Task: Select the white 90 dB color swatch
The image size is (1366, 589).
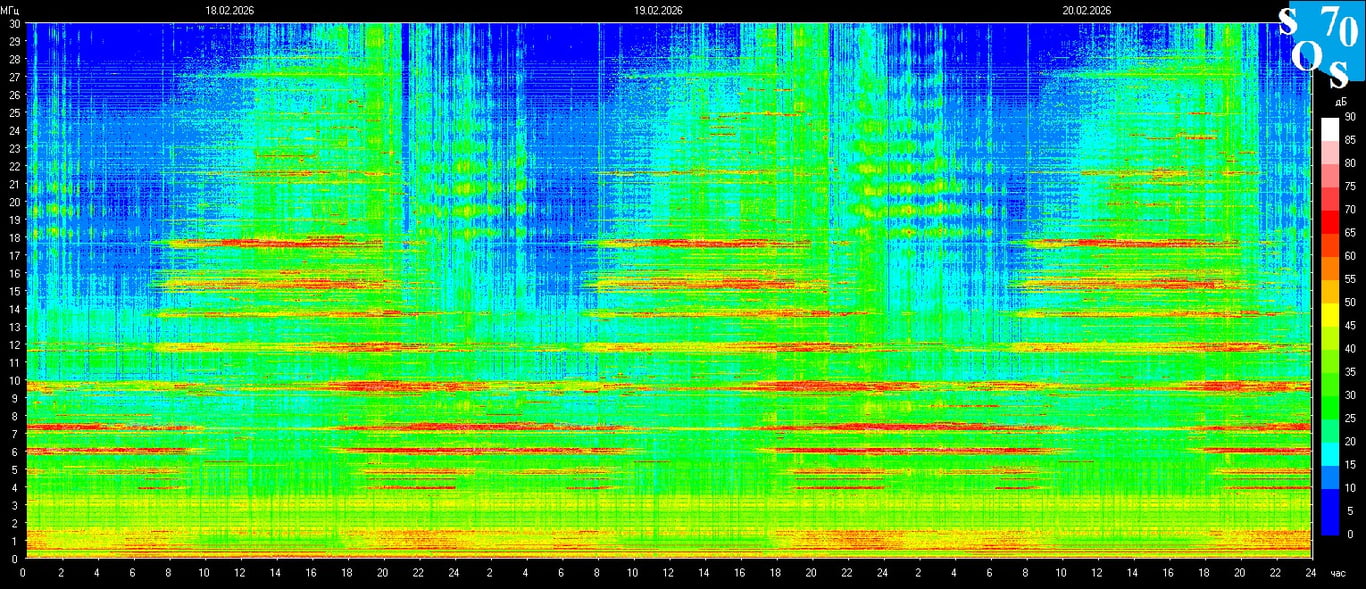Action: coord(1329,128)
